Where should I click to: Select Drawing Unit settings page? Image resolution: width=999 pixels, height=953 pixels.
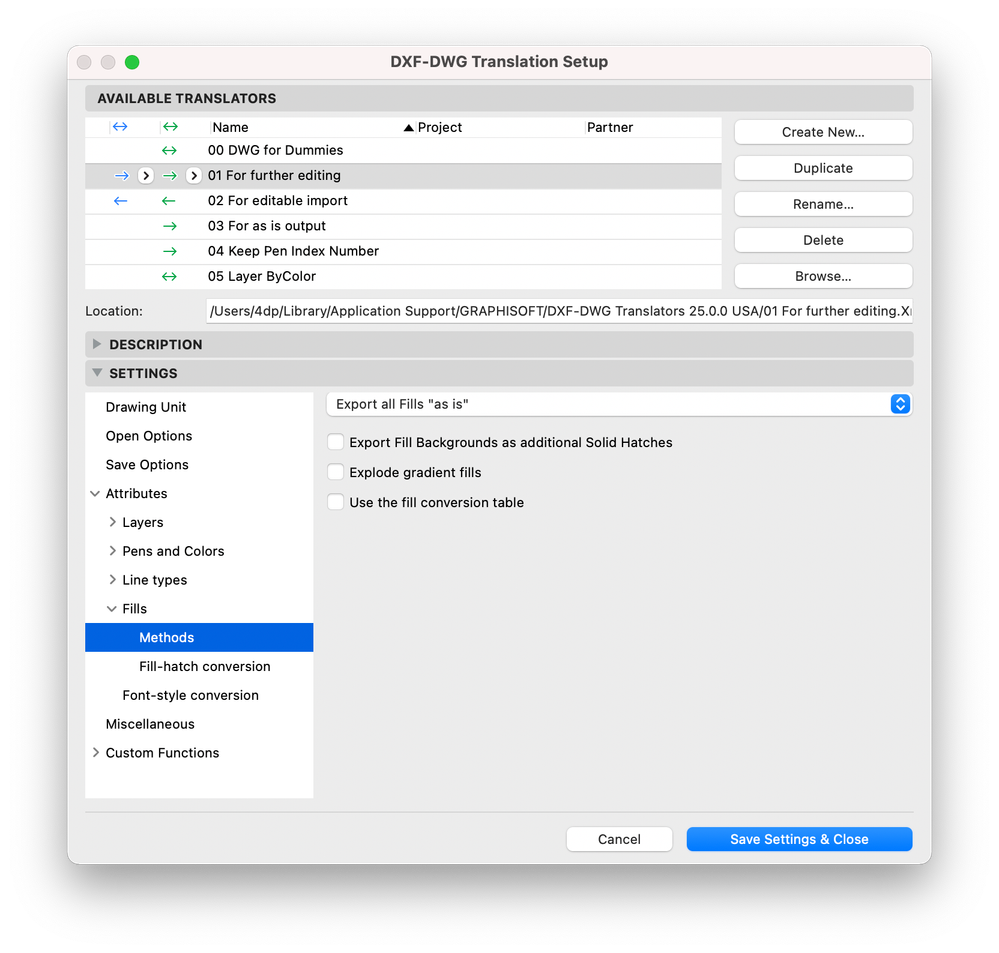pyautogui.click(x=146, y=407)
